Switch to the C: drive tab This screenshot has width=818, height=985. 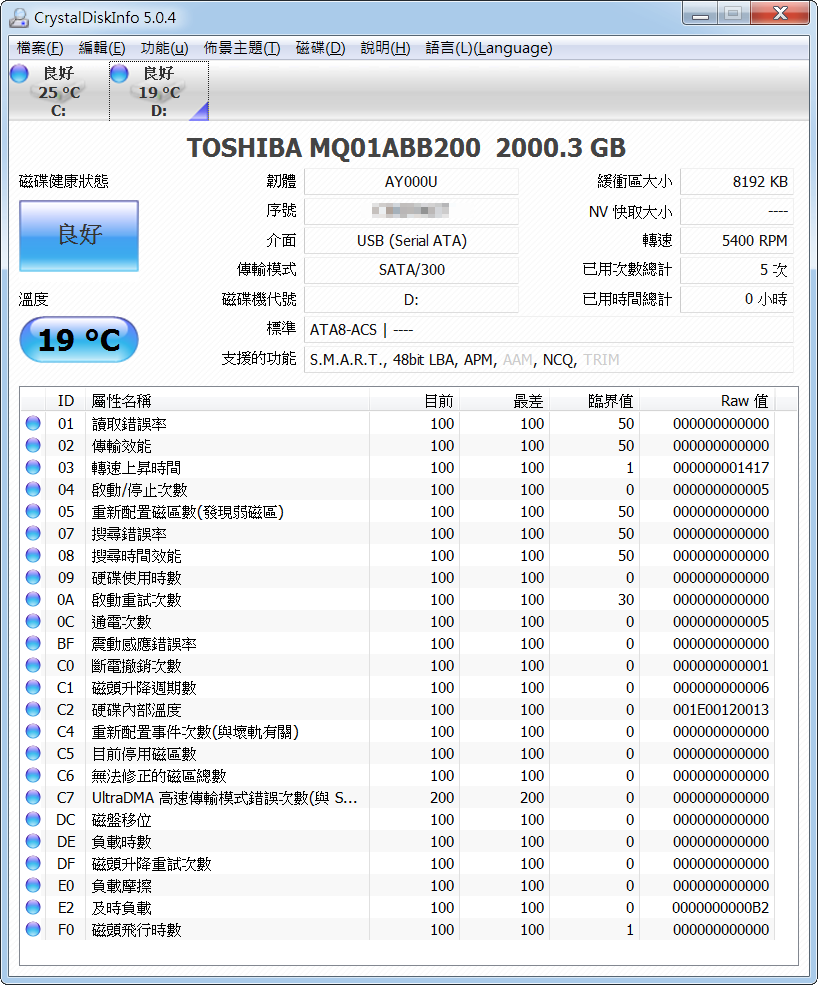coord(59,91)
